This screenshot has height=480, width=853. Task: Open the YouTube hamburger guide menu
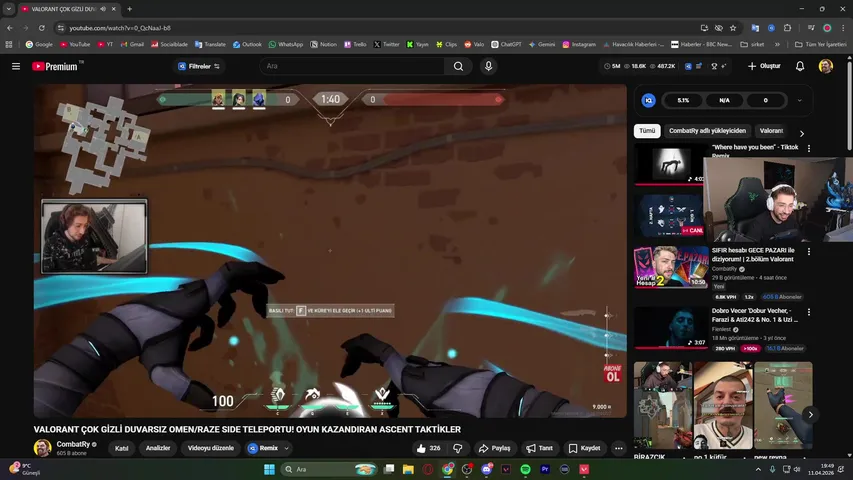click(16, 66)
